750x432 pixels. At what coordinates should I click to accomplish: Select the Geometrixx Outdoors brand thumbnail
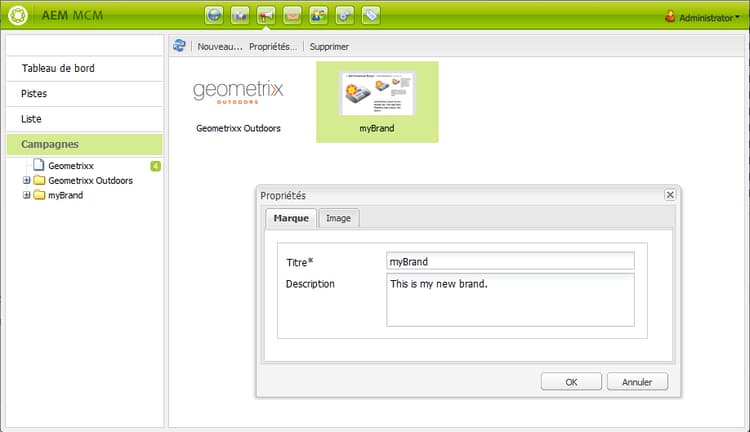coord(238,91)
